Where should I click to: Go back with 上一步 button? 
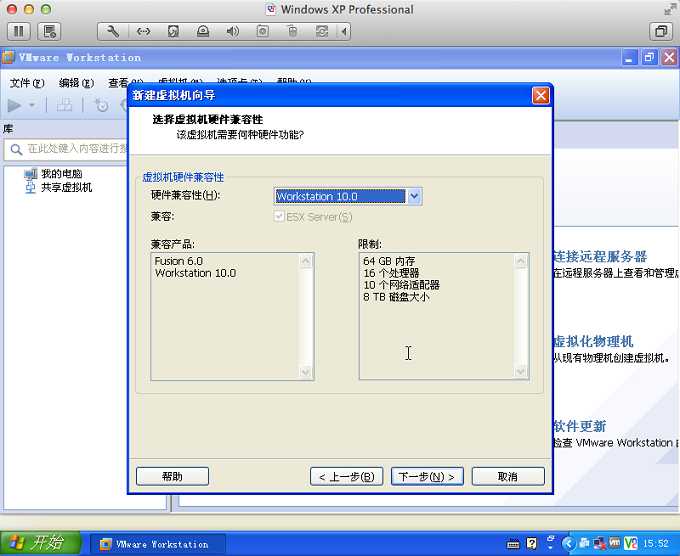(347, 477)
